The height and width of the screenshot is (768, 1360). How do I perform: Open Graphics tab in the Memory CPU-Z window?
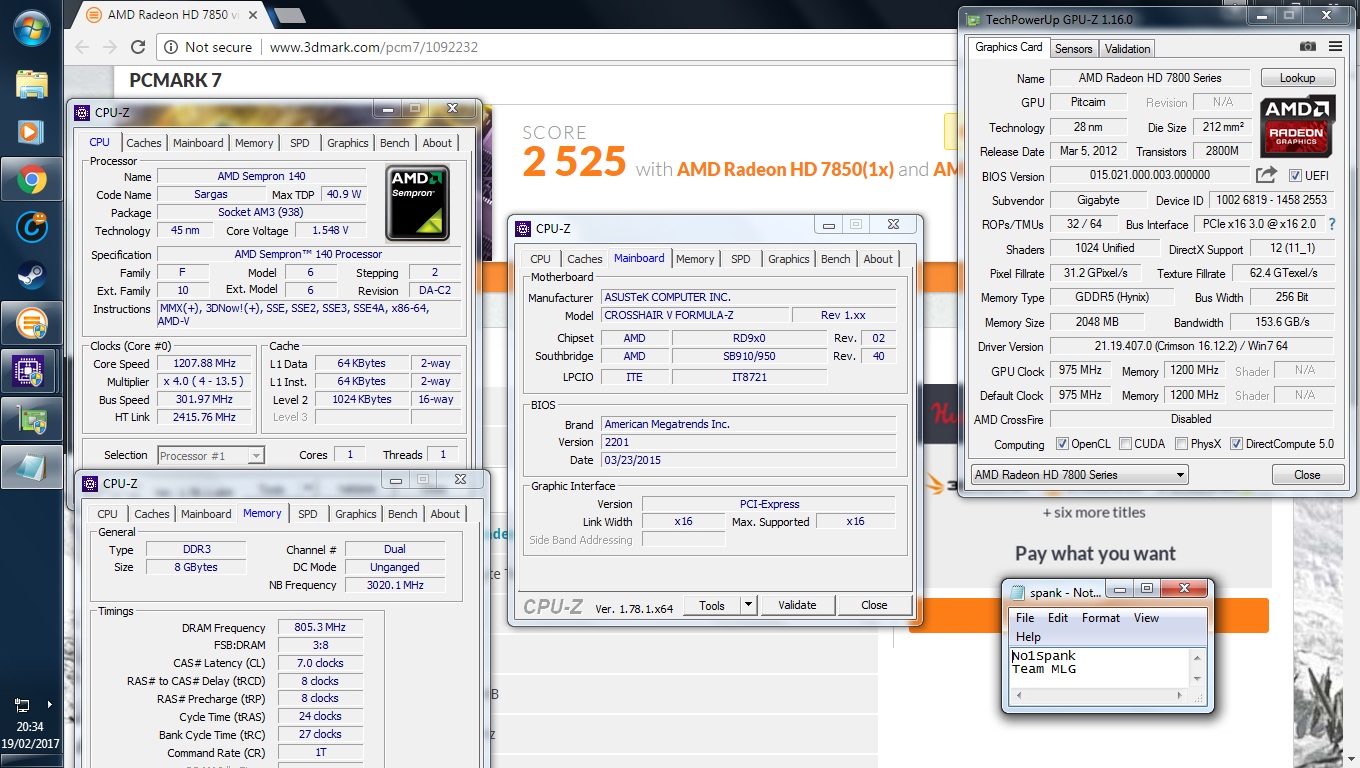356,514
